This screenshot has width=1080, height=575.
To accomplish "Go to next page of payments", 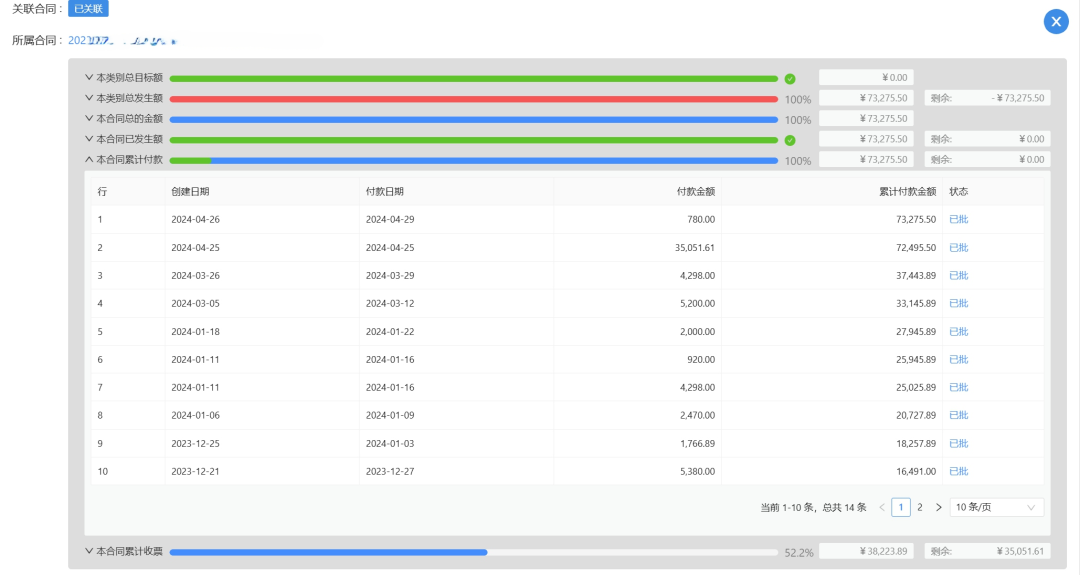I will pyautogui.click(x=938, y=507).
